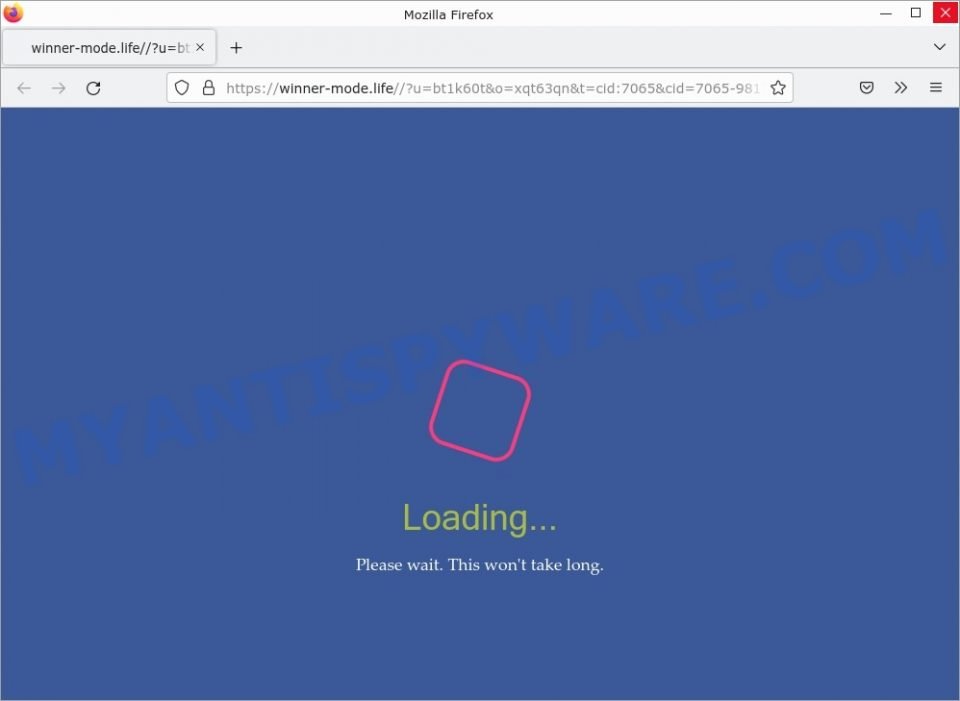Click the pink loading spinner square

(x=479, y=410)
